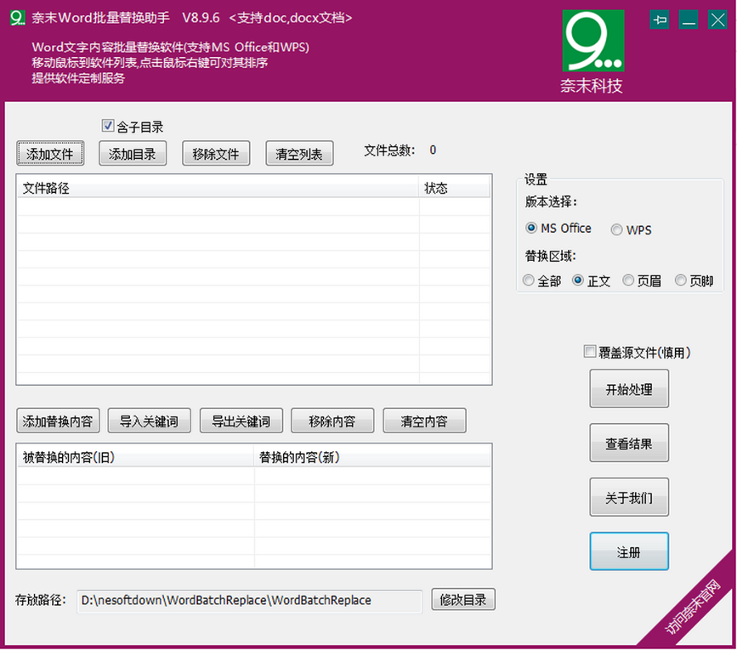The height and width of the screenshot is (650, 737).
Task: Open 关于我们 about dialog
Action: pyautogui.click(x=629, y=497)
